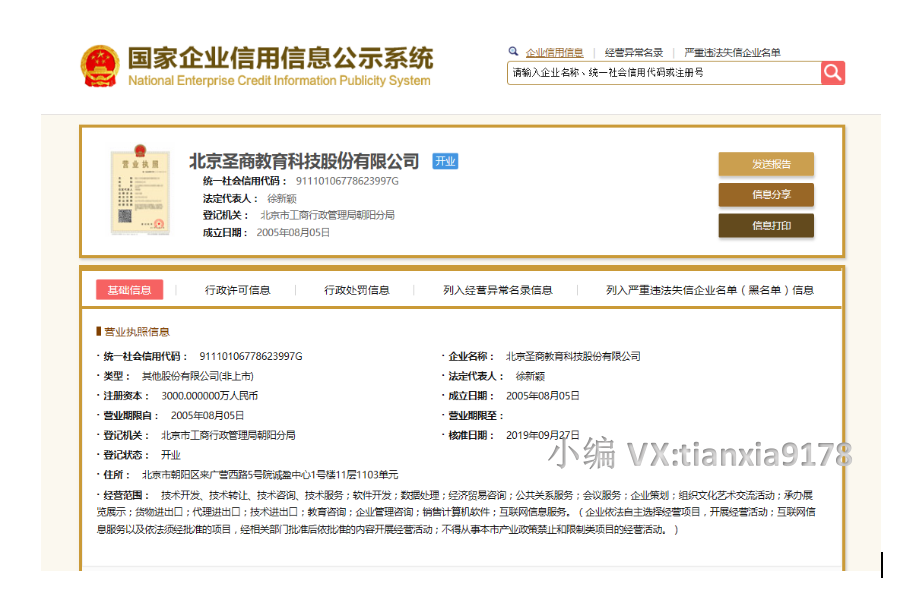Screen dimensions: 918x599
Task: Click the 信息打印 button
Action: click(x=766, y=225)
